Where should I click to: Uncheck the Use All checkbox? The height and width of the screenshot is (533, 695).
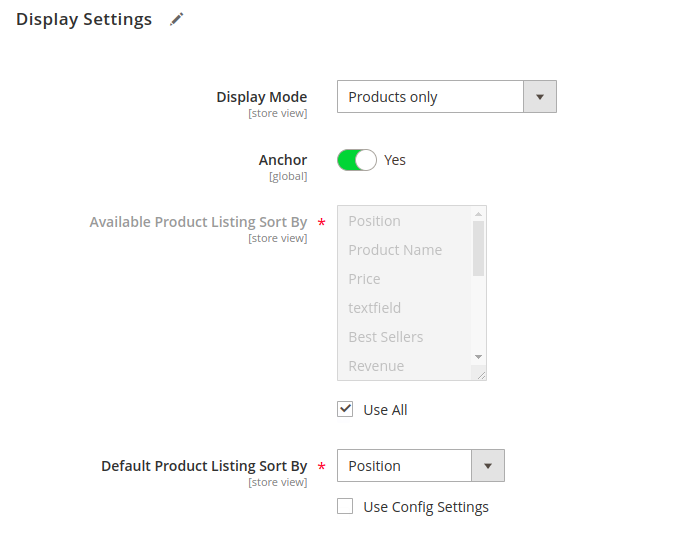click(345, 409)
